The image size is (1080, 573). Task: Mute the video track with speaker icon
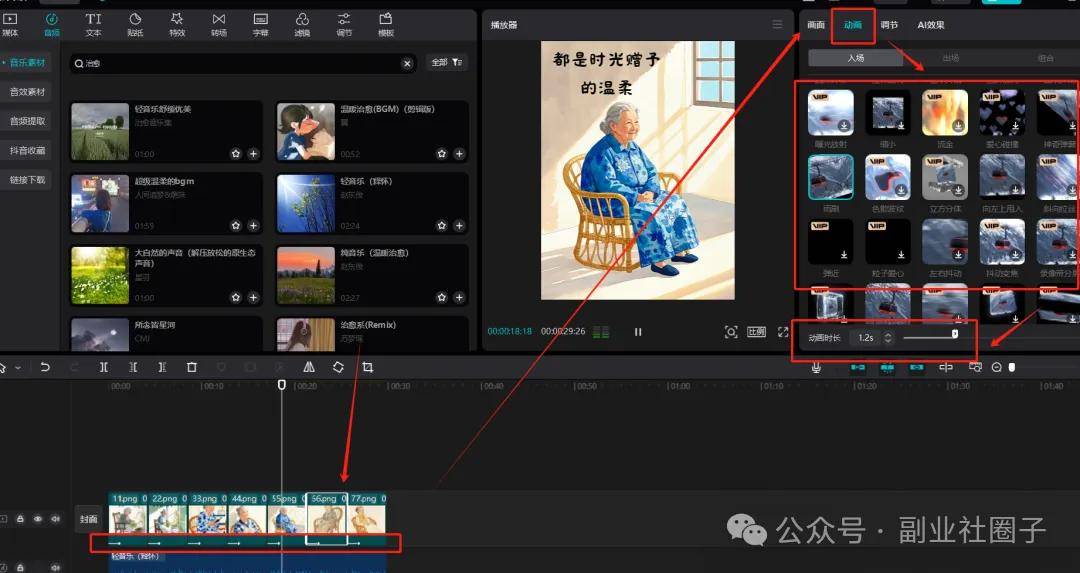pyautogui.click(x=55, y=519)
